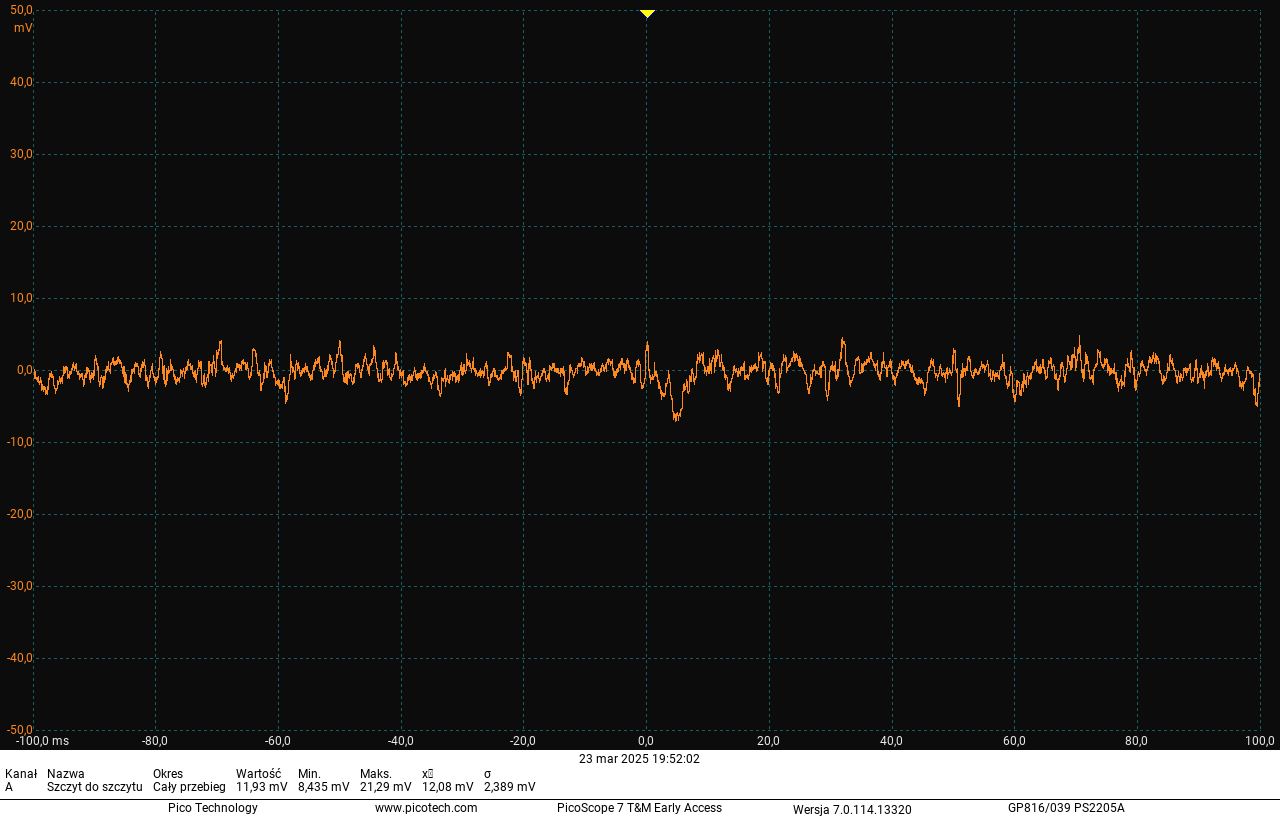Click the 80,0 time axis label
1280x816 pixels.
coord(1136,741)
